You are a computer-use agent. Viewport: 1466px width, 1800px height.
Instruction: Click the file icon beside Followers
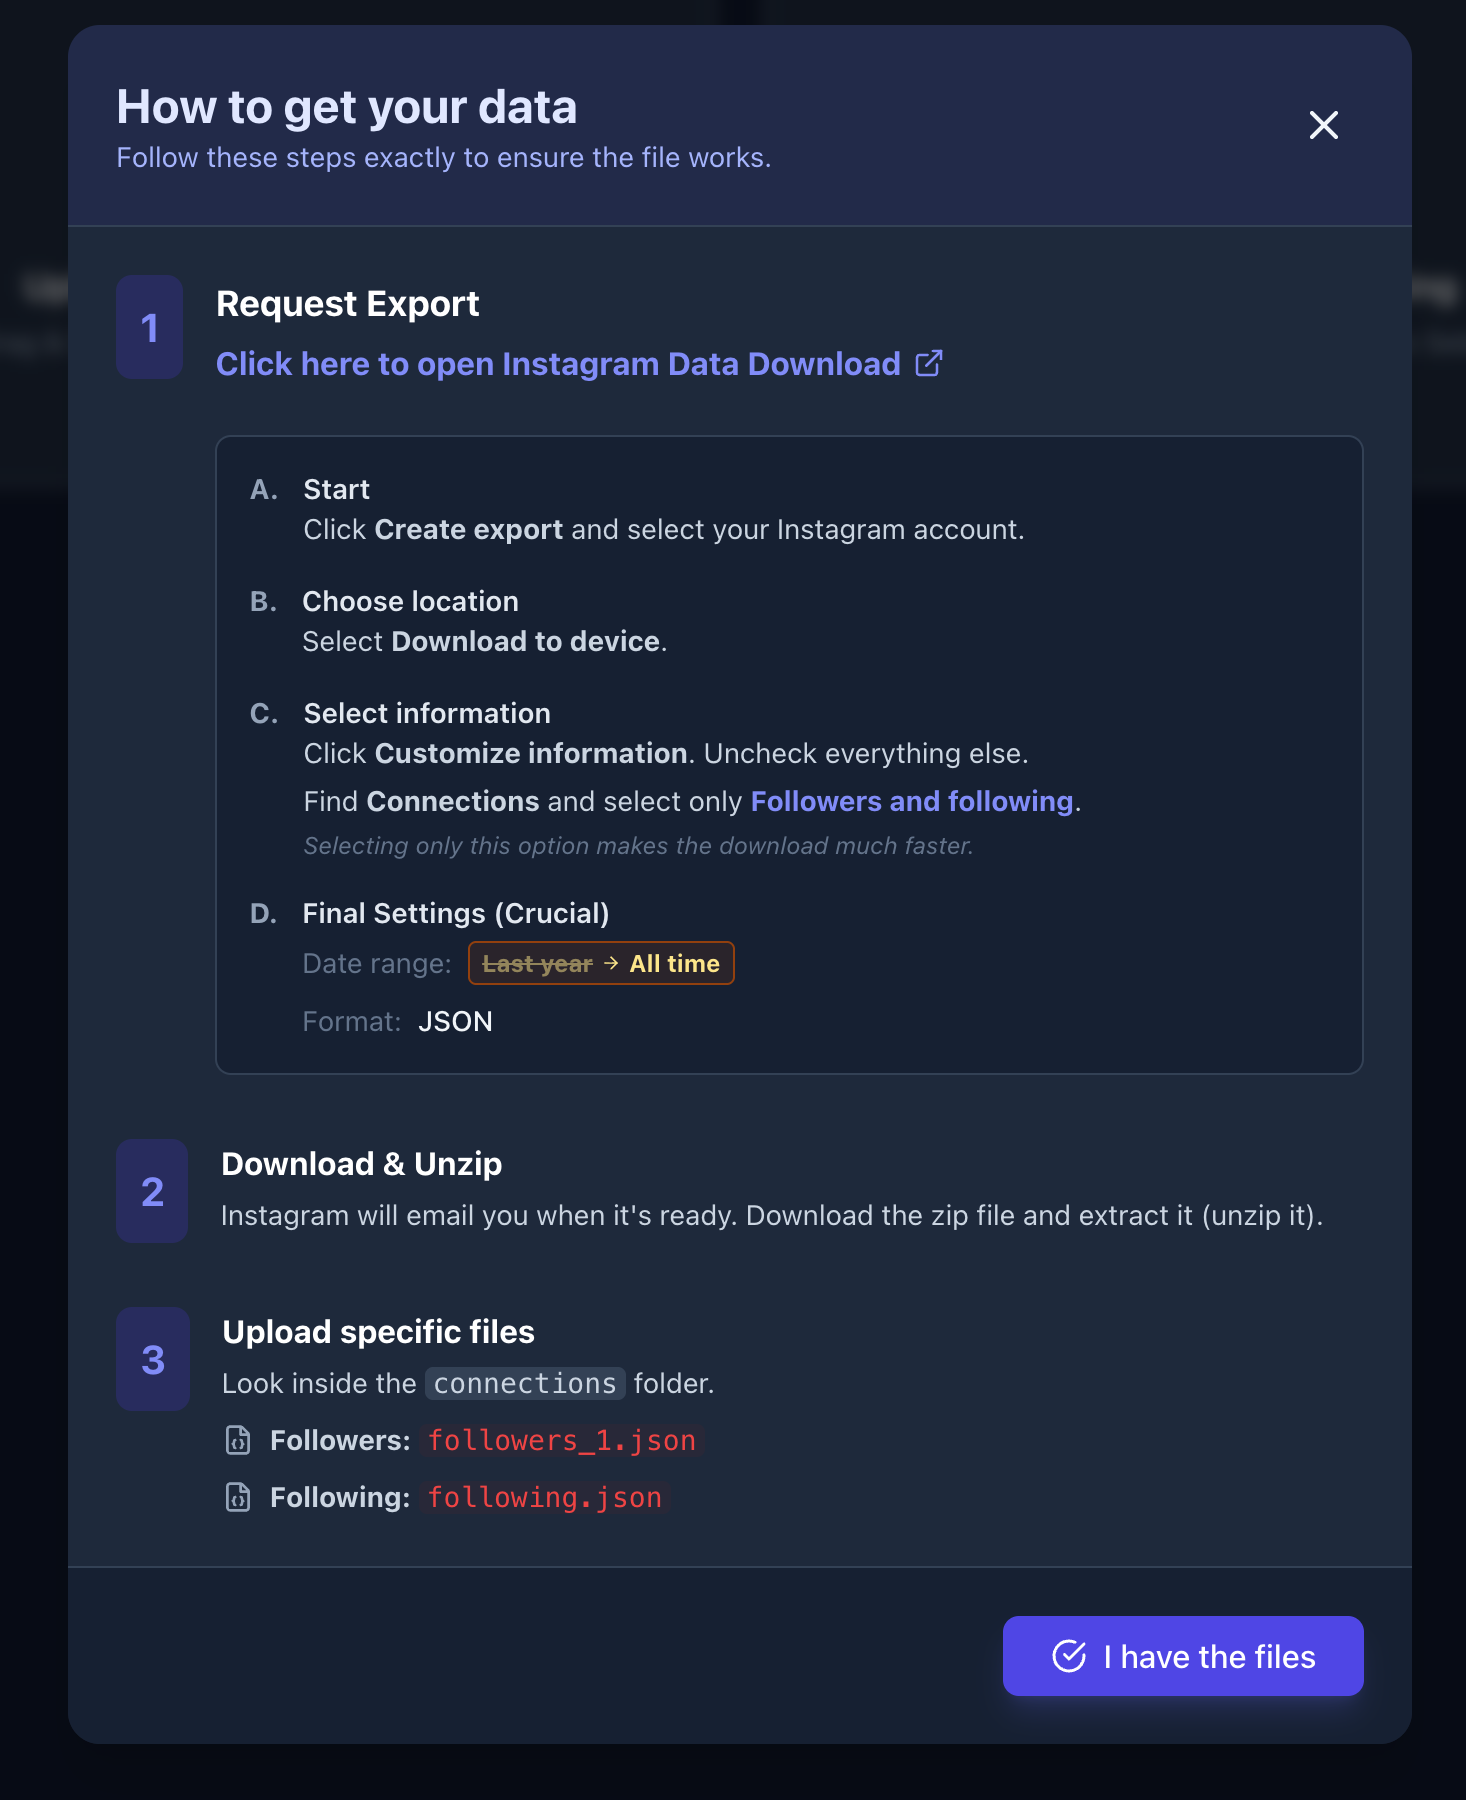coord(238,1440)
